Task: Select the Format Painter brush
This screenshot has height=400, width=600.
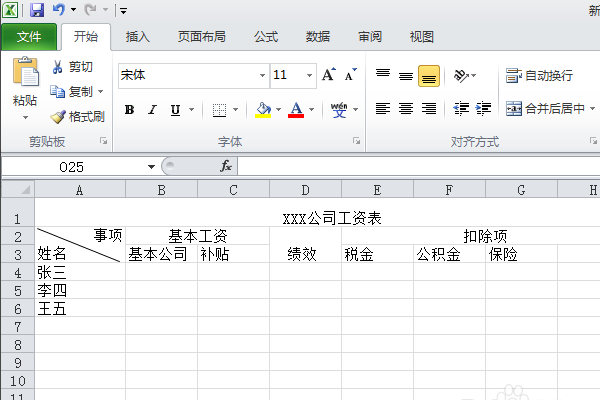Action: (x=78, y=117)
